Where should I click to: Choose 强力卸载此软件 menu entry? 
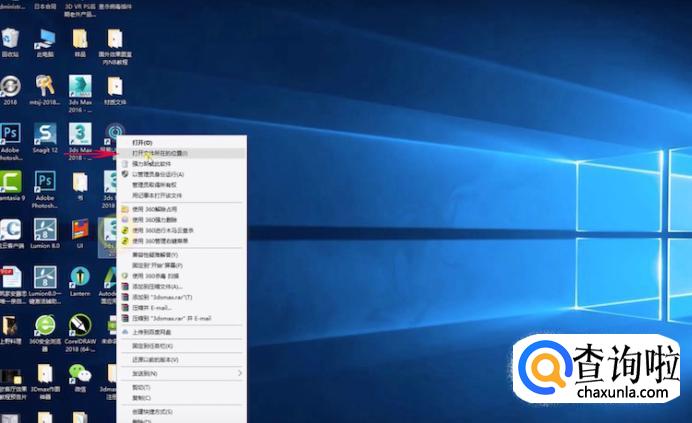pos(181,164)
